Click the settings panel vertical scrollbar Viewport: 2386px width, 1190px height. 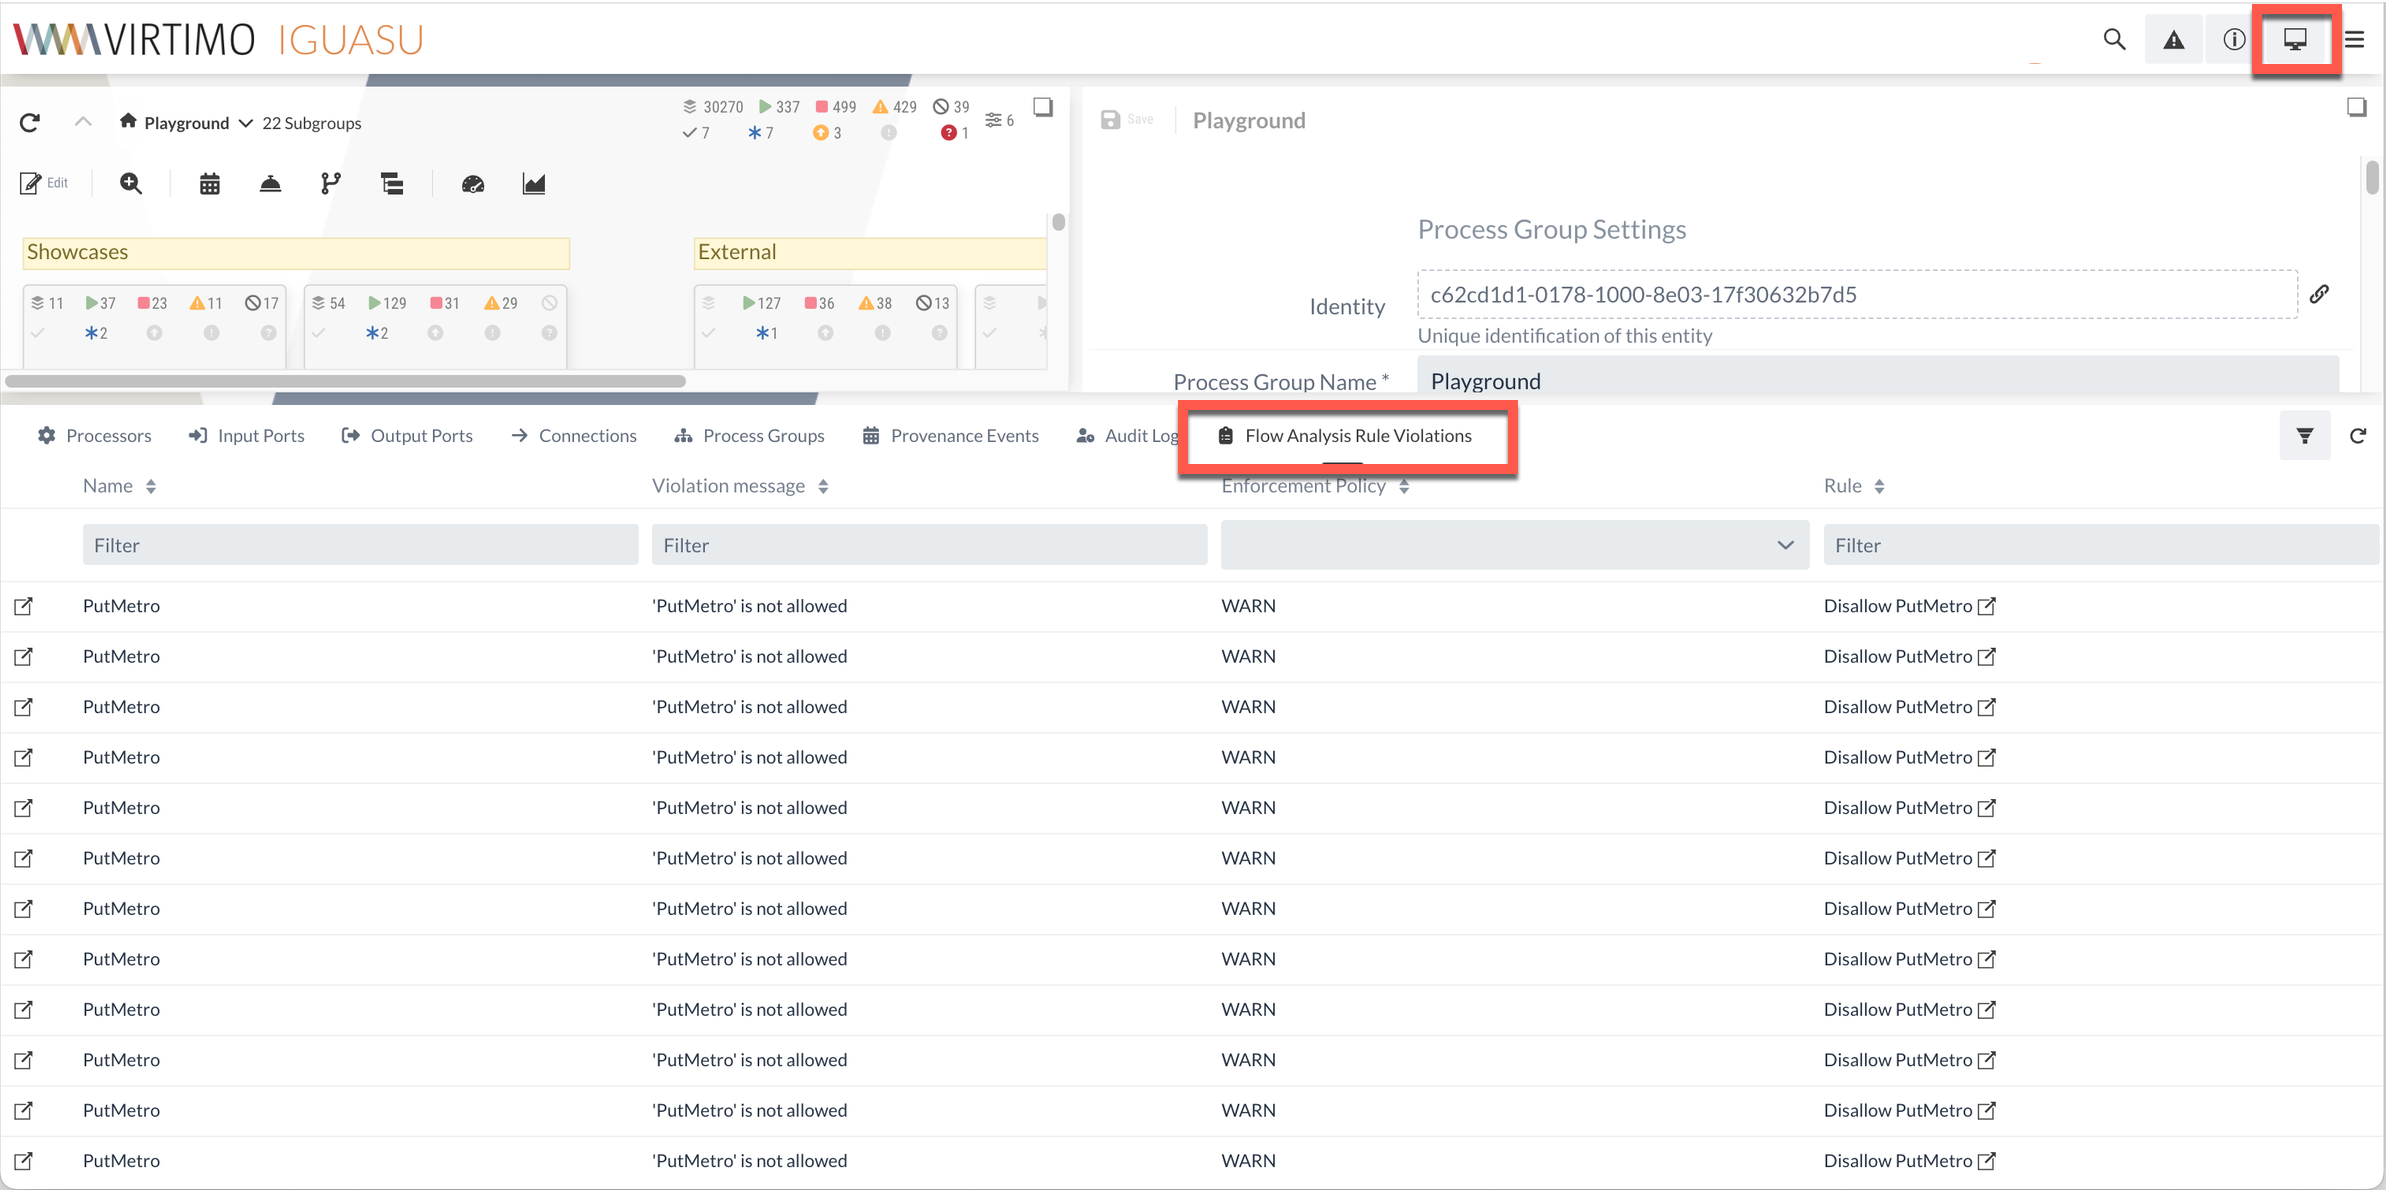click(2372, 177)
